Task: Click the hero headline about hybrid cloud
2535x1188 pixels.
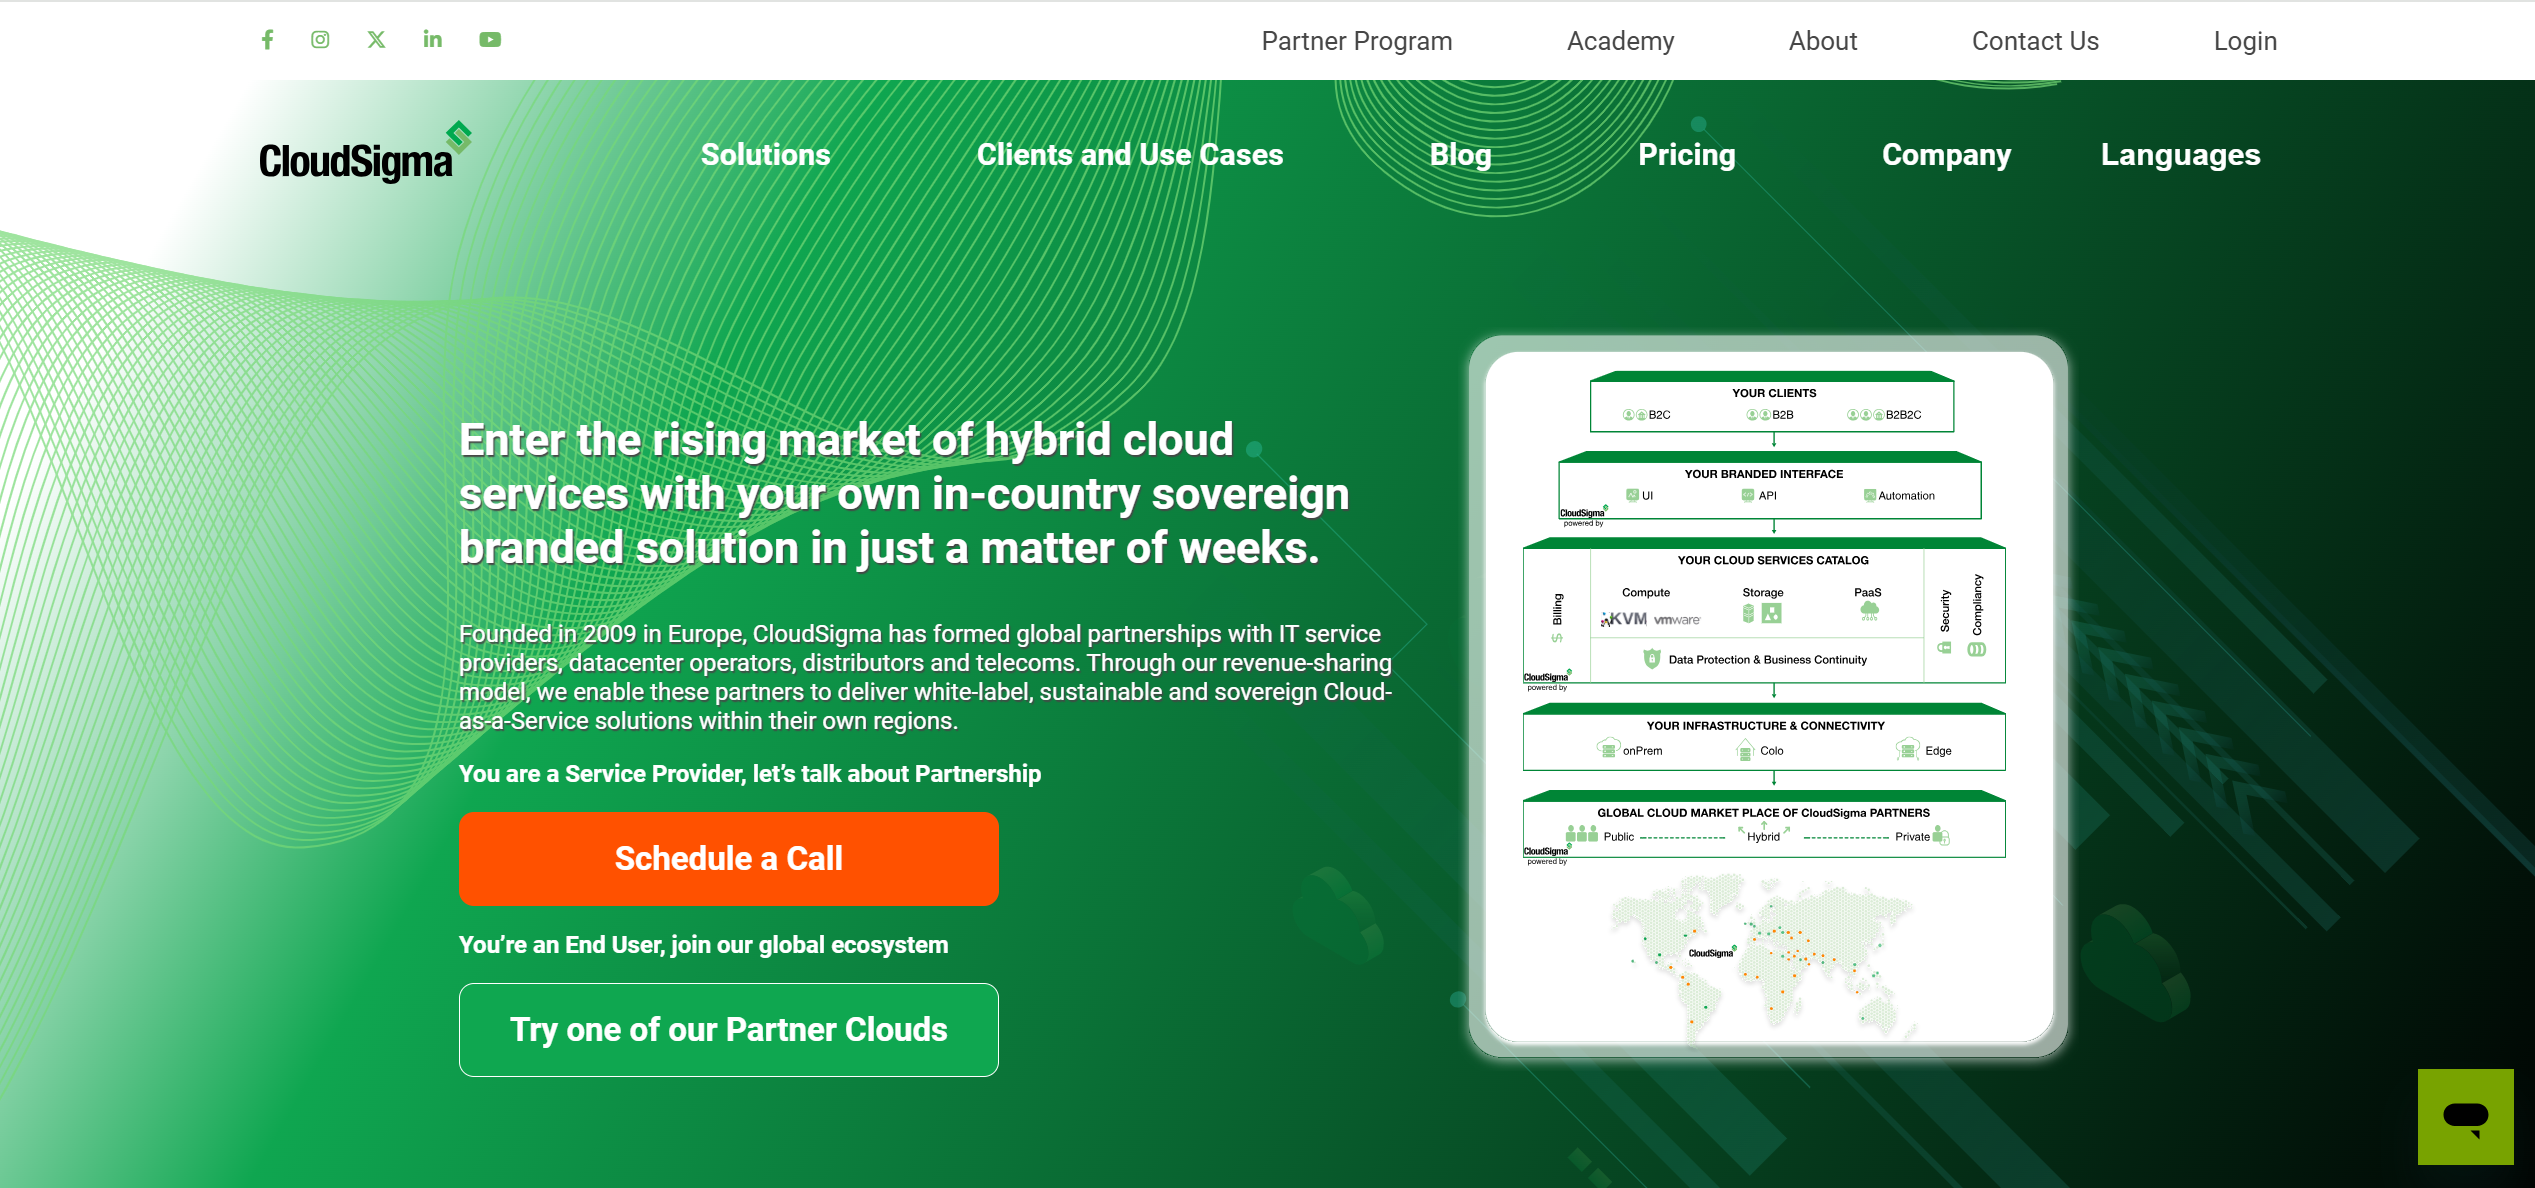Action: [904, 494]
